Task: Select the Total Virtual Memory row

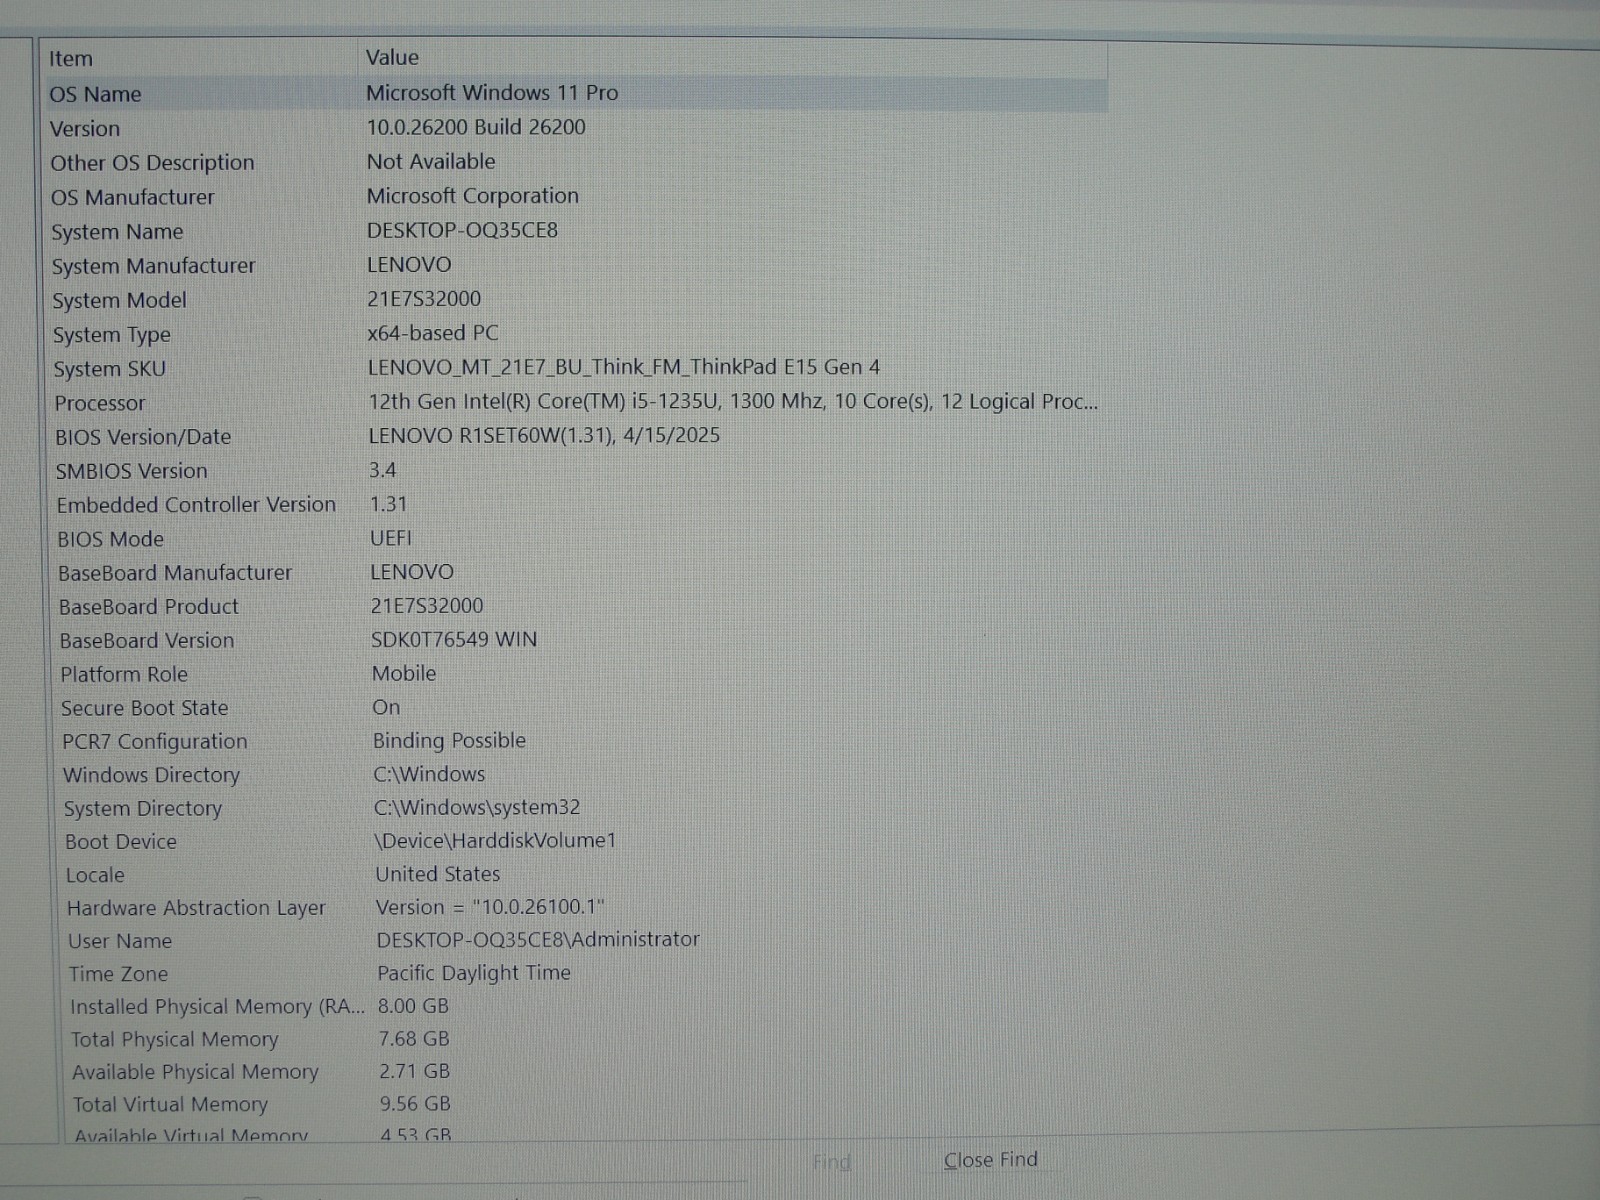Action: [170, 1105]
